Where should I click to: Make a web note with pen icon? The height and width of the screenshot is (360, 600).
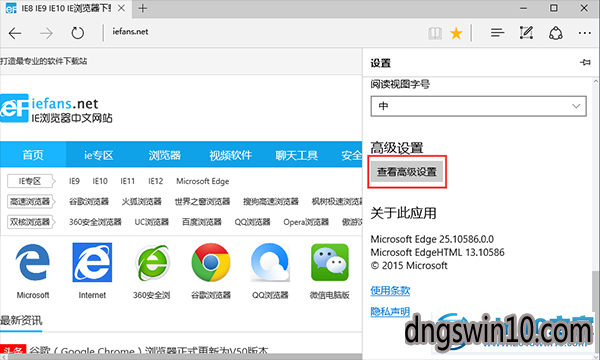point(526,33)
